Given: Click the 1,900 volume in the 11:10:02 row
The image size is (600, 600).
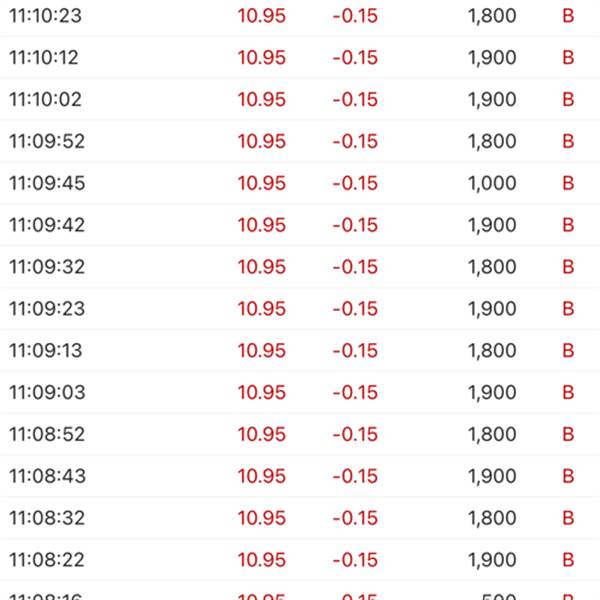Looking at the screenshot, I should pos(492,100).
